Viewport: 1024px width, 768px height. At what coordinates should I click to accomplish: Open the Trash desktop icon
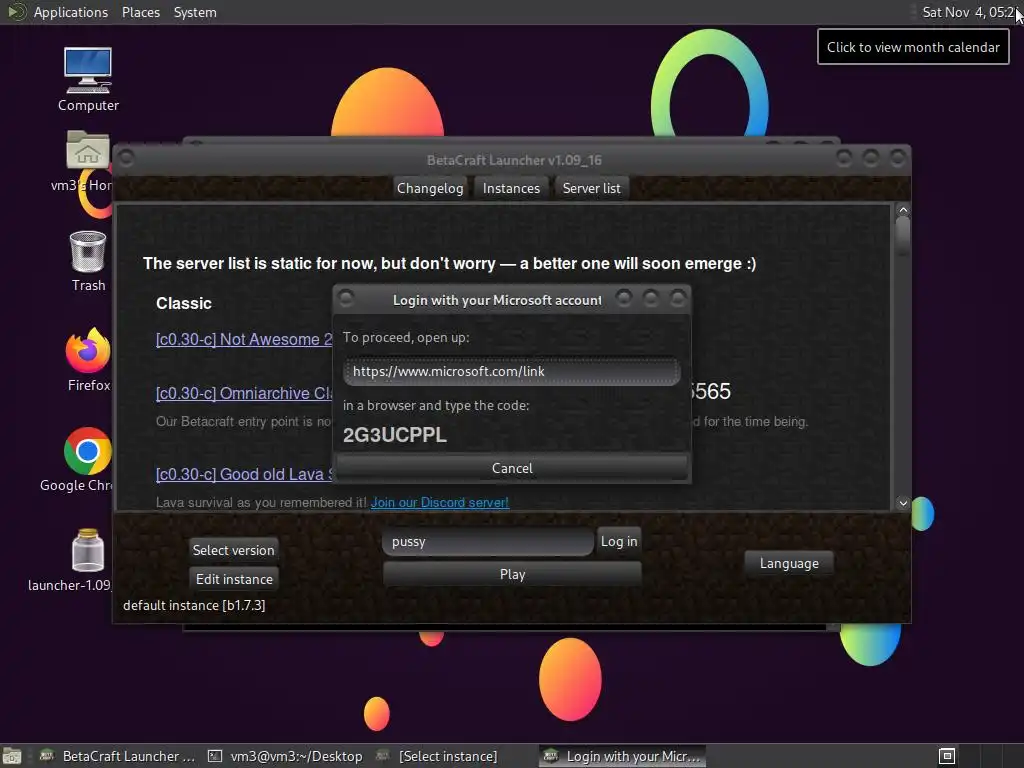(x=88, y=261)
